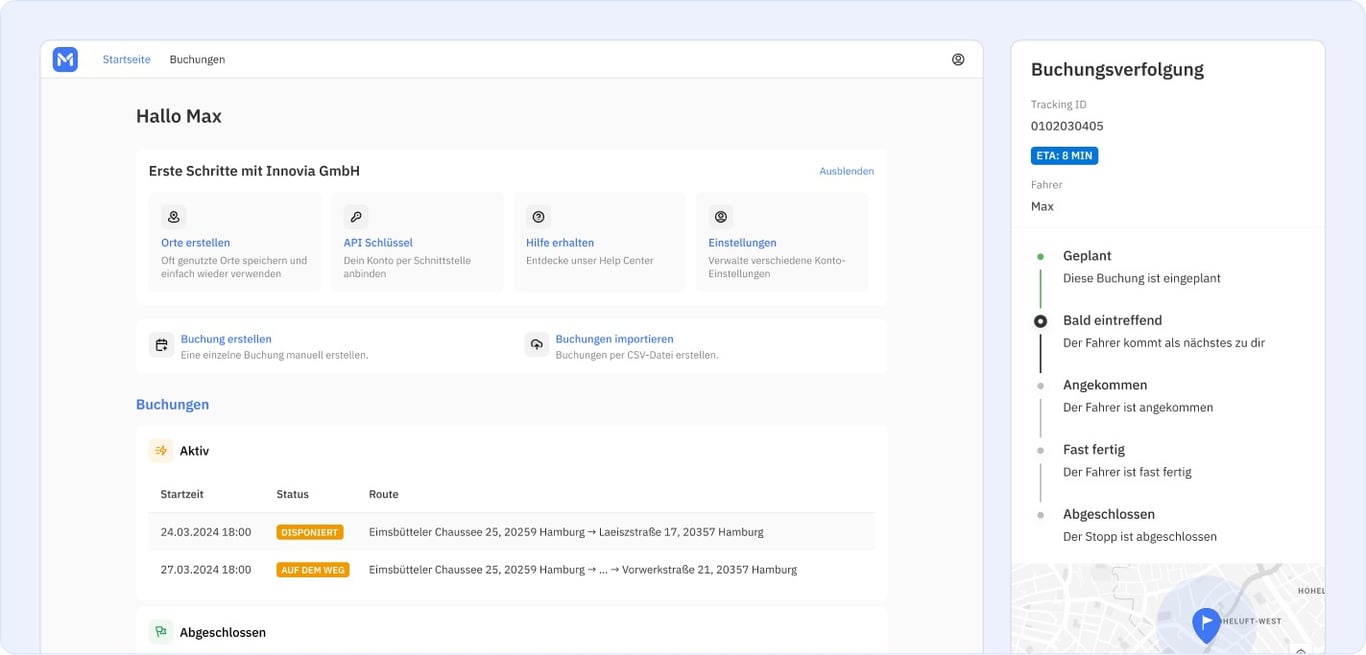Click the DISPONIERT status badge
The height and width of the screenshot is (655, 1366).
310,532
